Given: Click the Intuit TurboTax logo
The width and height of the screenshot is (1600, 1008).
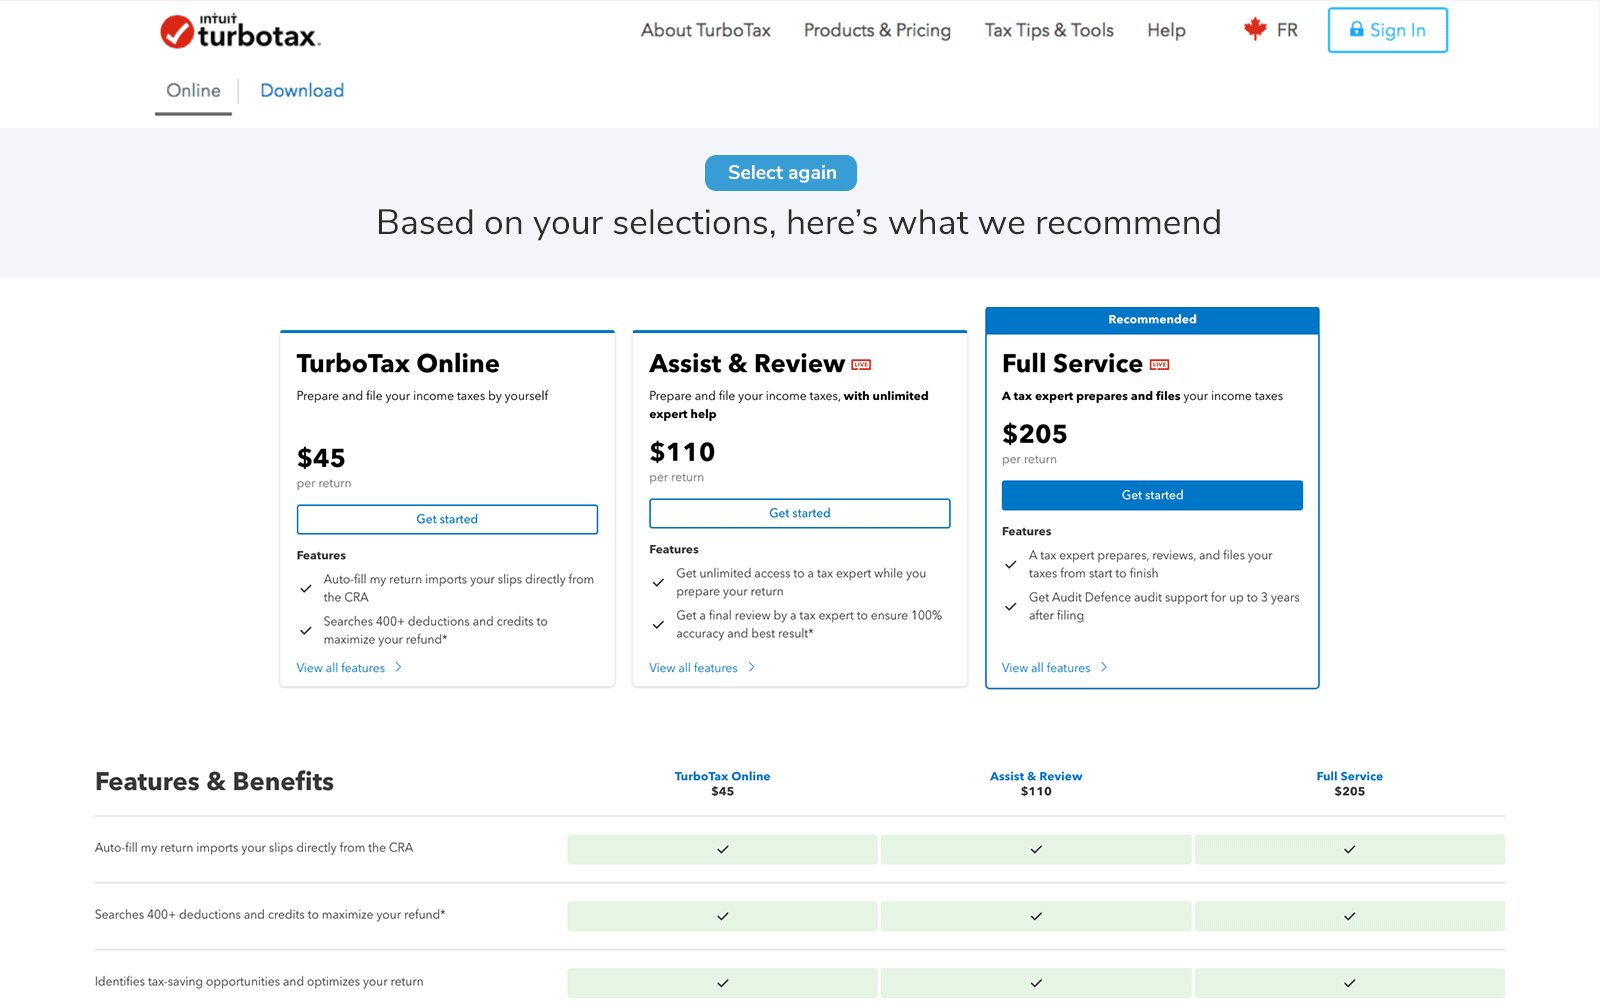Looking at the screenshot, I should tap(240, 31).
